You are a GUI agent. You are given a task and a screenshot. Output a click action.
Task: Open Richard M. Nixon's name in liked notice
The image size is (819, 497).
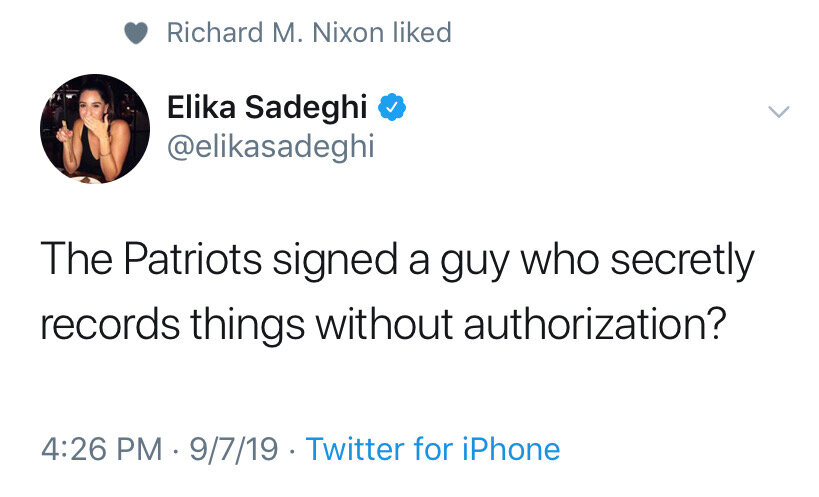pos(275,32)
